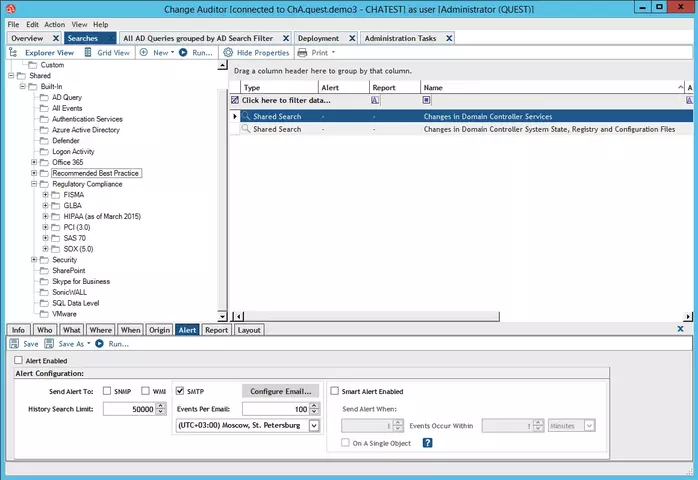698x480 pixels.
Task: Toggle the On A Single Object checkbox
Action: [345, 443]
